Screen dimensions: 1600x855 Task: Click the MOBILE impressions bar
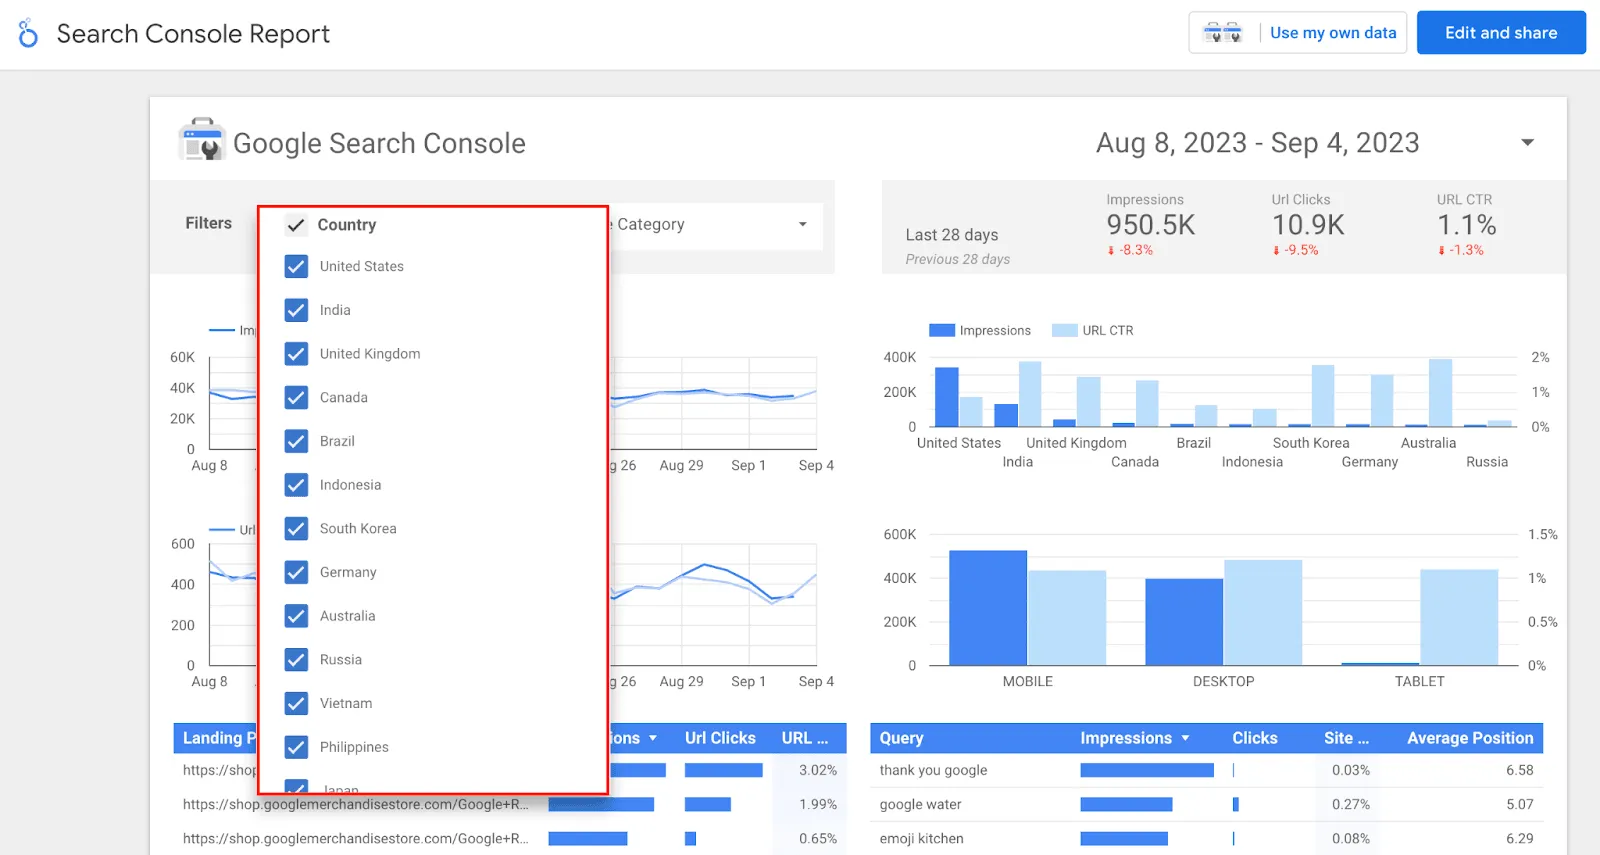987,608
